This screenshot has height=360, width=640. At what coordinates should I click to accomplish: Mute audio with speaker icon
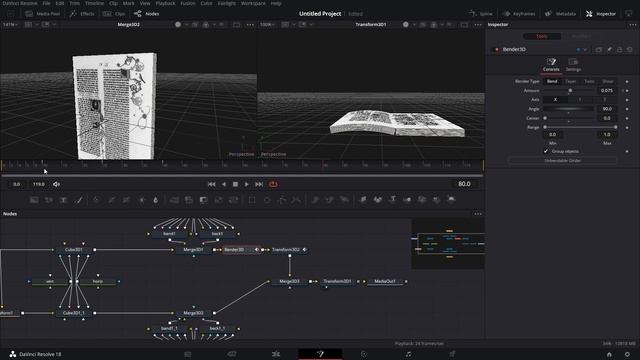[x=56, y=184]
